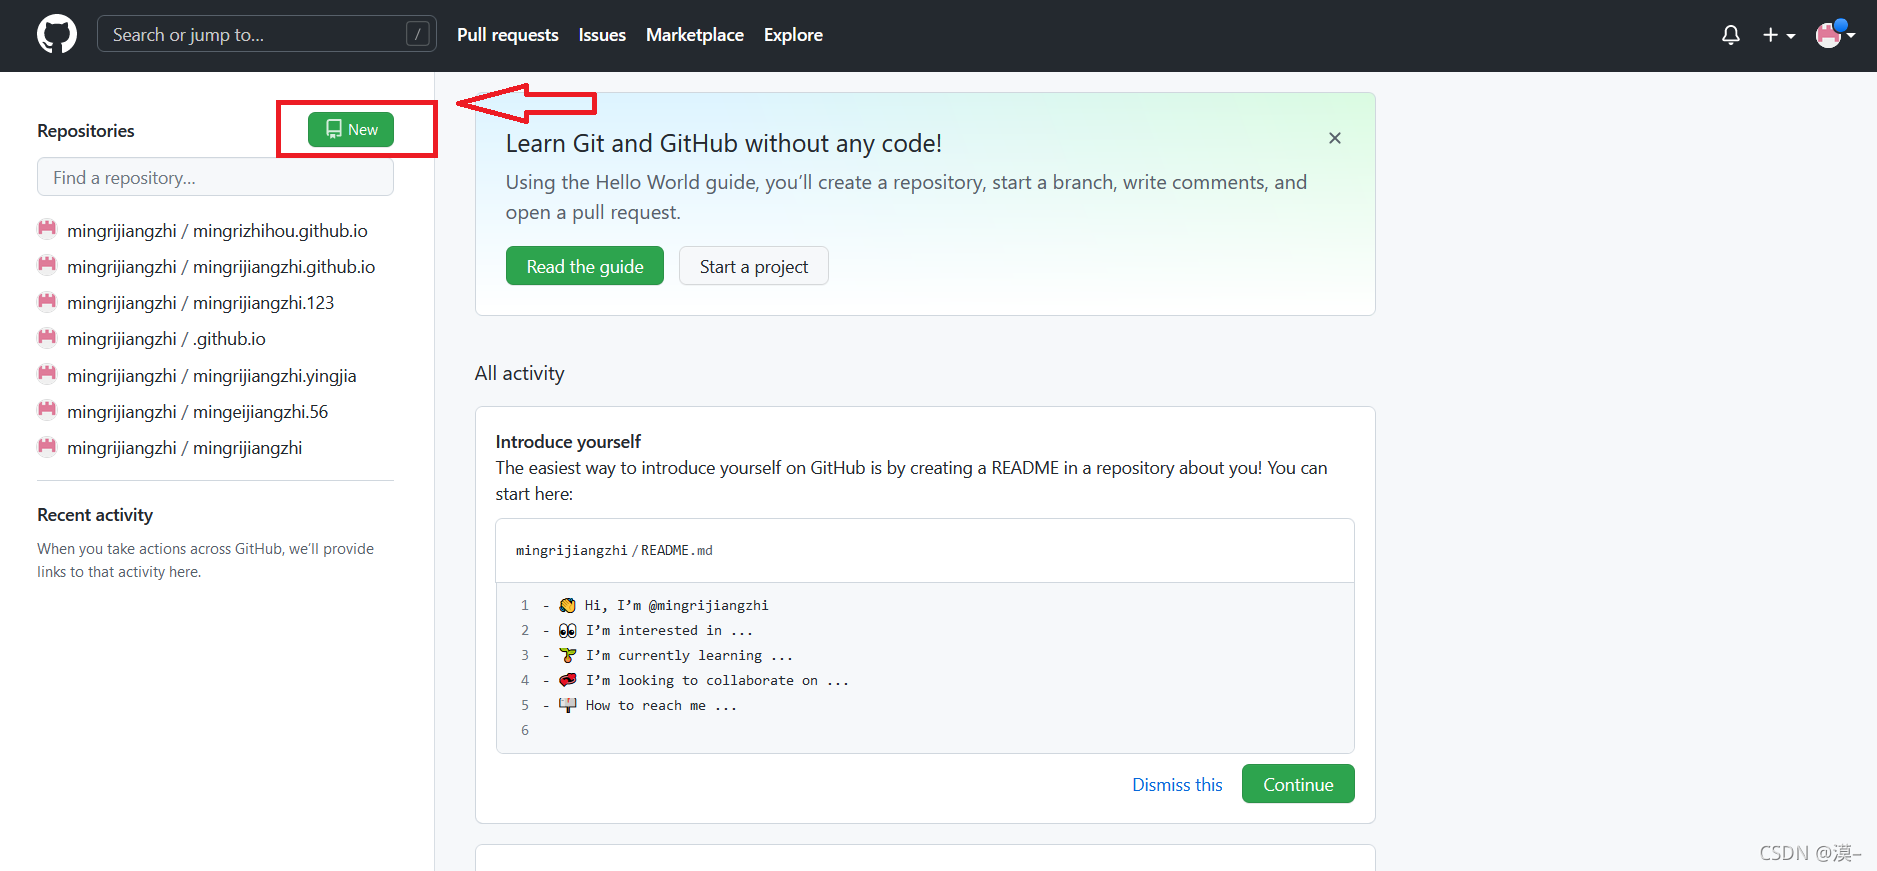The height and width of the screenshot is (871, 1877).
Task: Click the mingrijiangzhi / README.md file header
Action: pos(925,551)
